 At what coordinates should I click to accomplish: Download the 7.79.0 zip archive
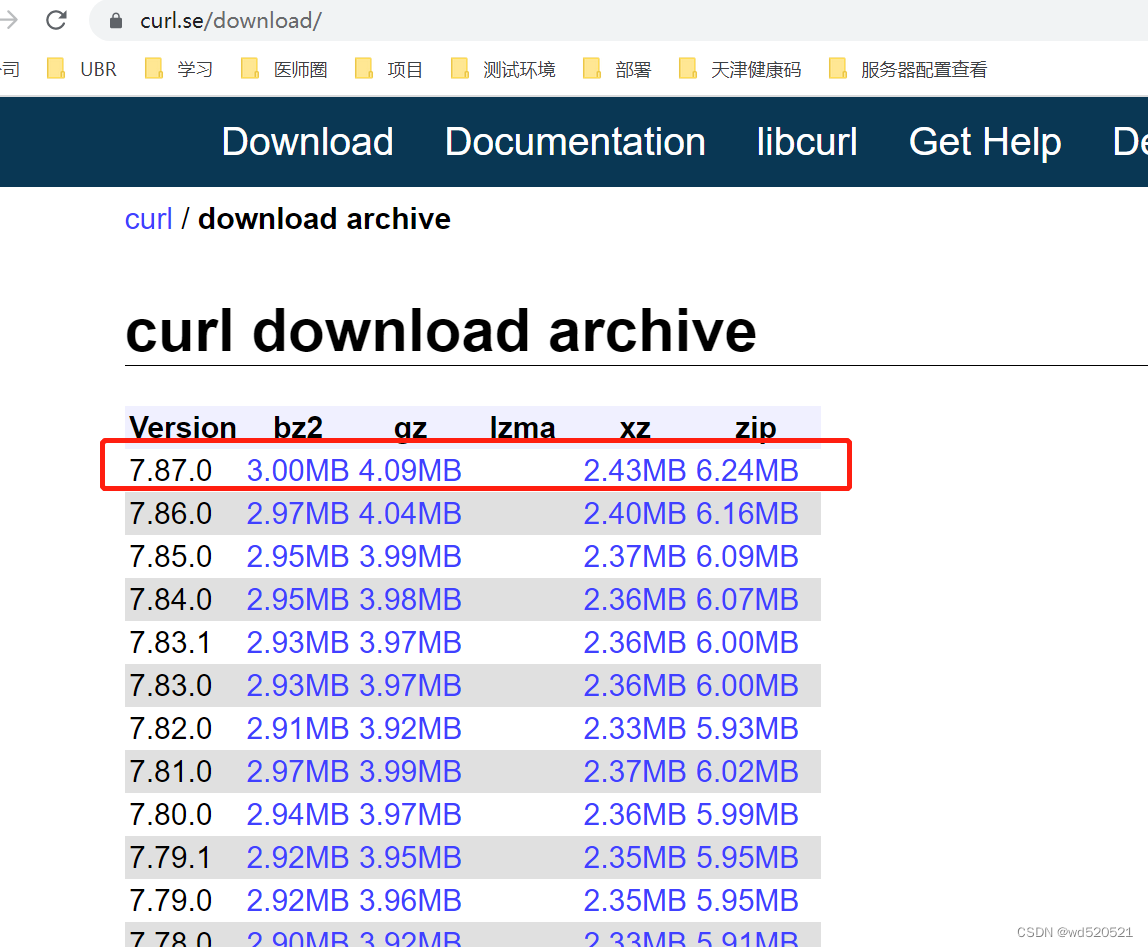[747, 901]
